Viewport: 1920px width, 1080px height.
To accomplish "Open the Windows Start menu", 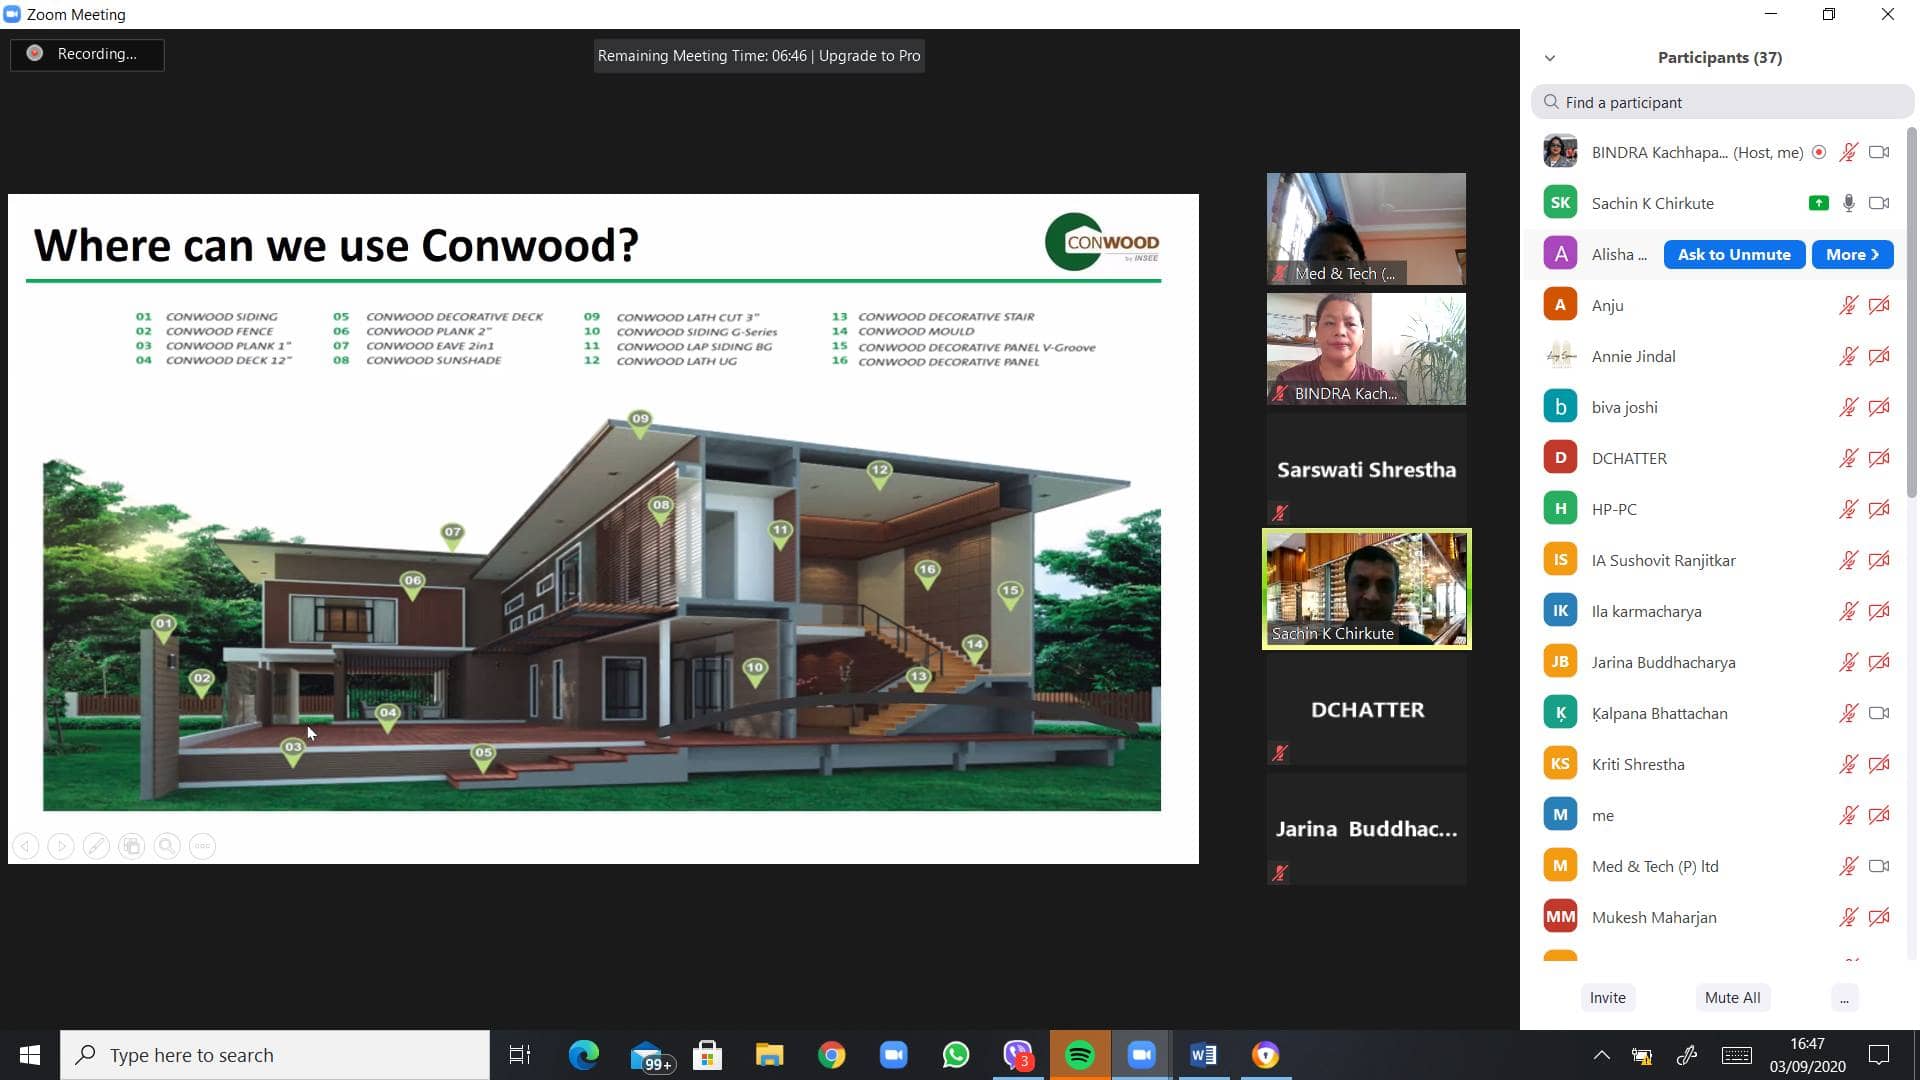I will (30, 1055).
